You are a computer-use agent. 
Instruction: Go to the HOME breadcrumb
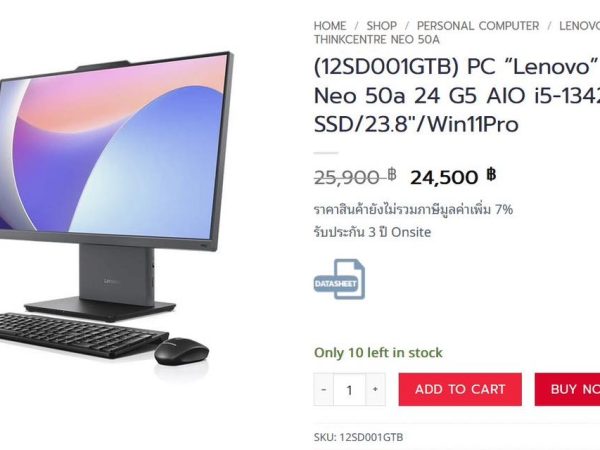[330, 26]
